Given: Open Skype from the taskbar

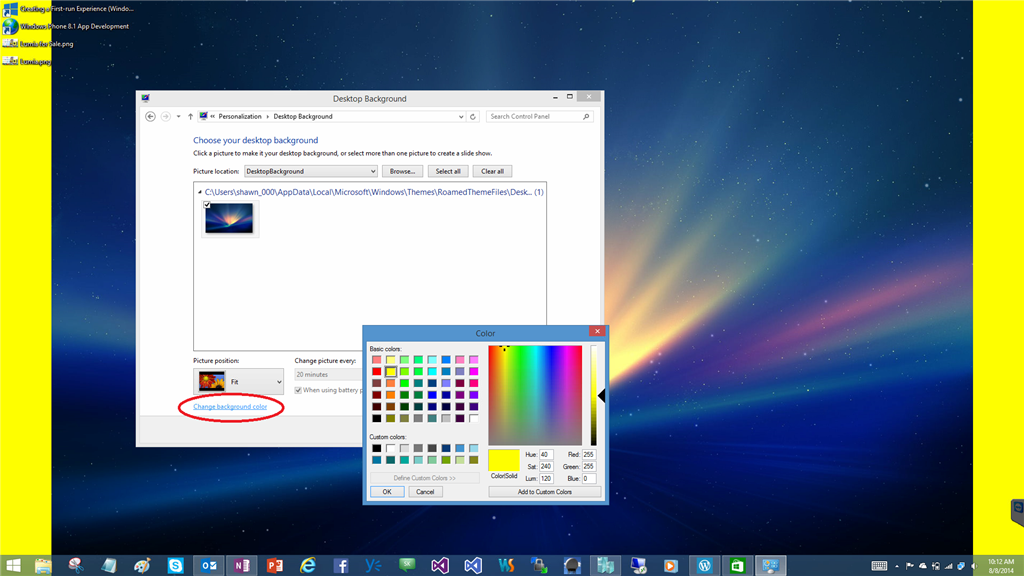Looking at the screenshot, I should [x=175, y=566].
